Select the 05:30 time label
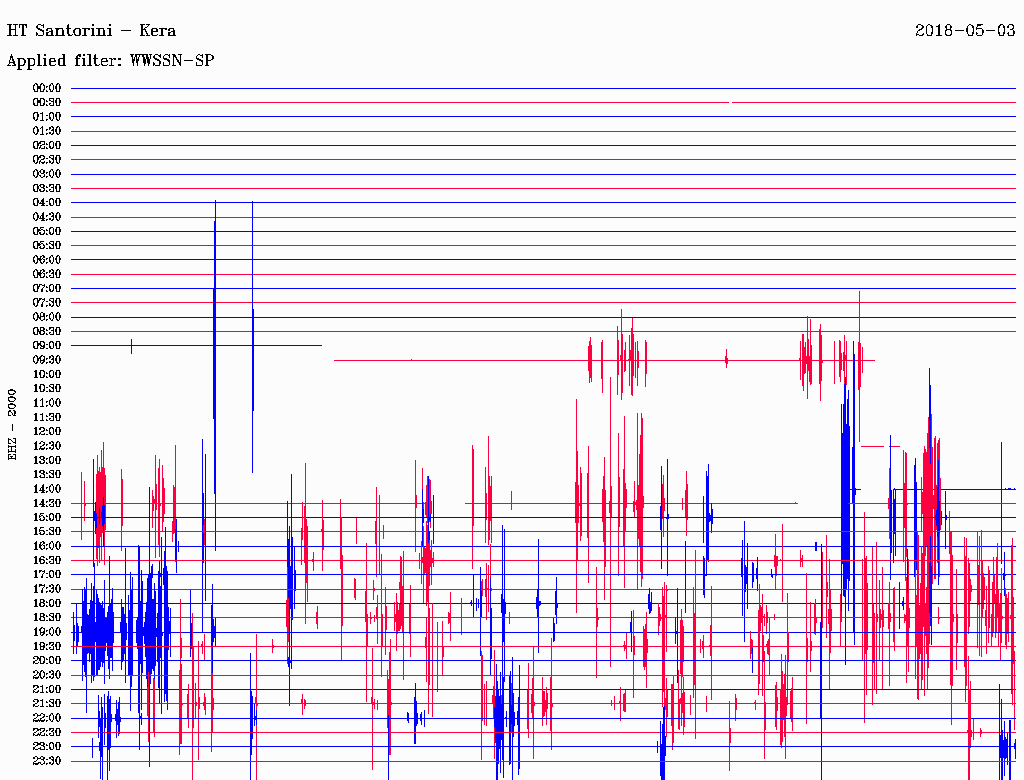Screen dimensions: 1024x780 [47, 246]
